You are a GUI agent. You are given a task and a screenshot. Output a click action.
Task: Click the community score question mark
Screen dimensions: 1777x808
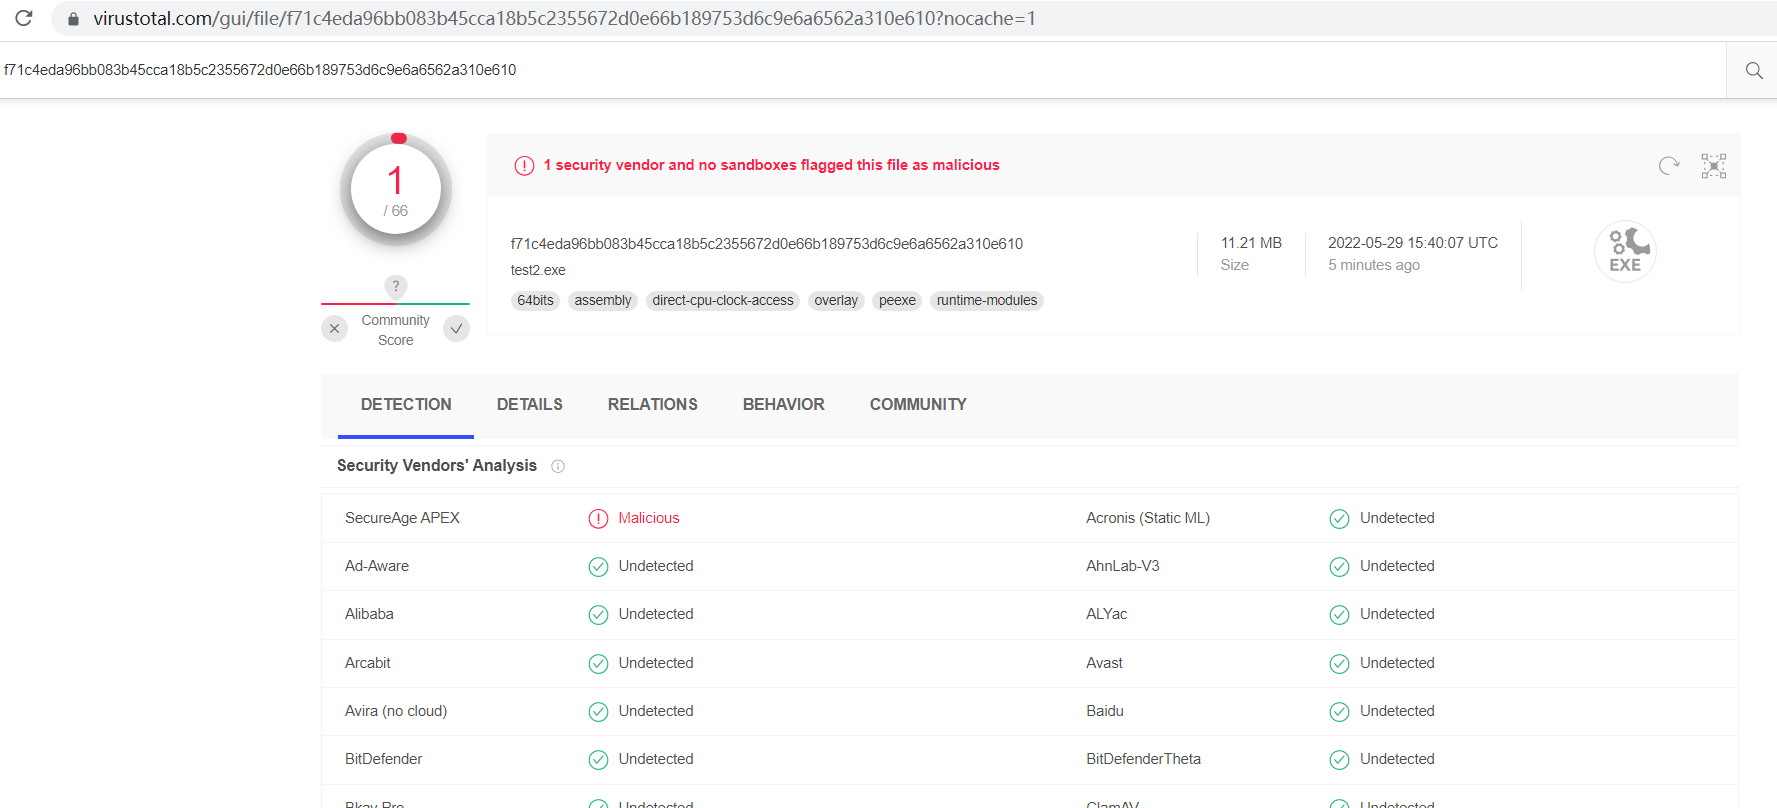(396, 286)
